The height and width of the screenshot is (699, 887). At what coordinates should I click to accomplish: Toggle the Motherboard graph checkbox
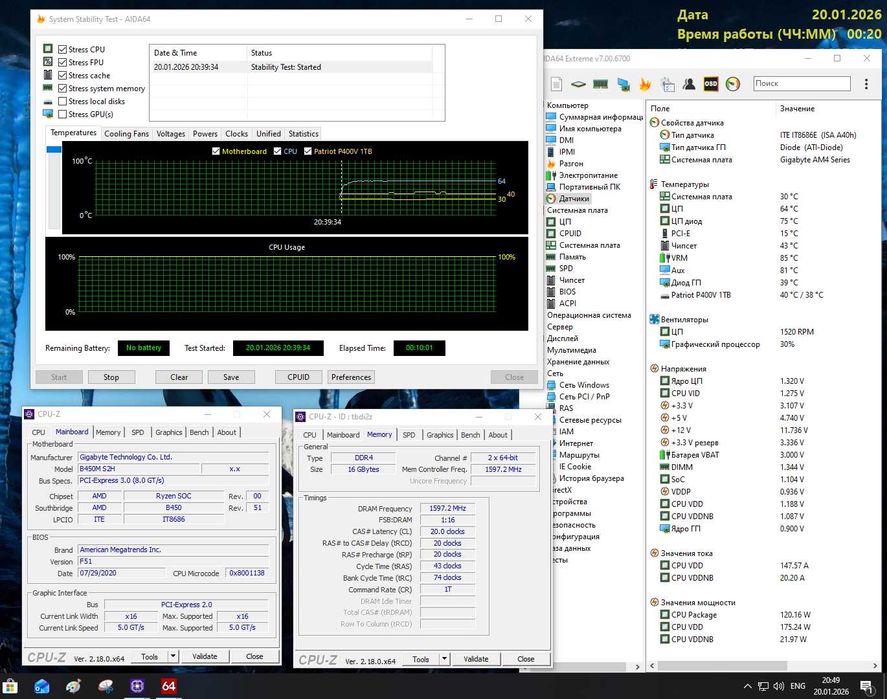(x=216, y=151)
